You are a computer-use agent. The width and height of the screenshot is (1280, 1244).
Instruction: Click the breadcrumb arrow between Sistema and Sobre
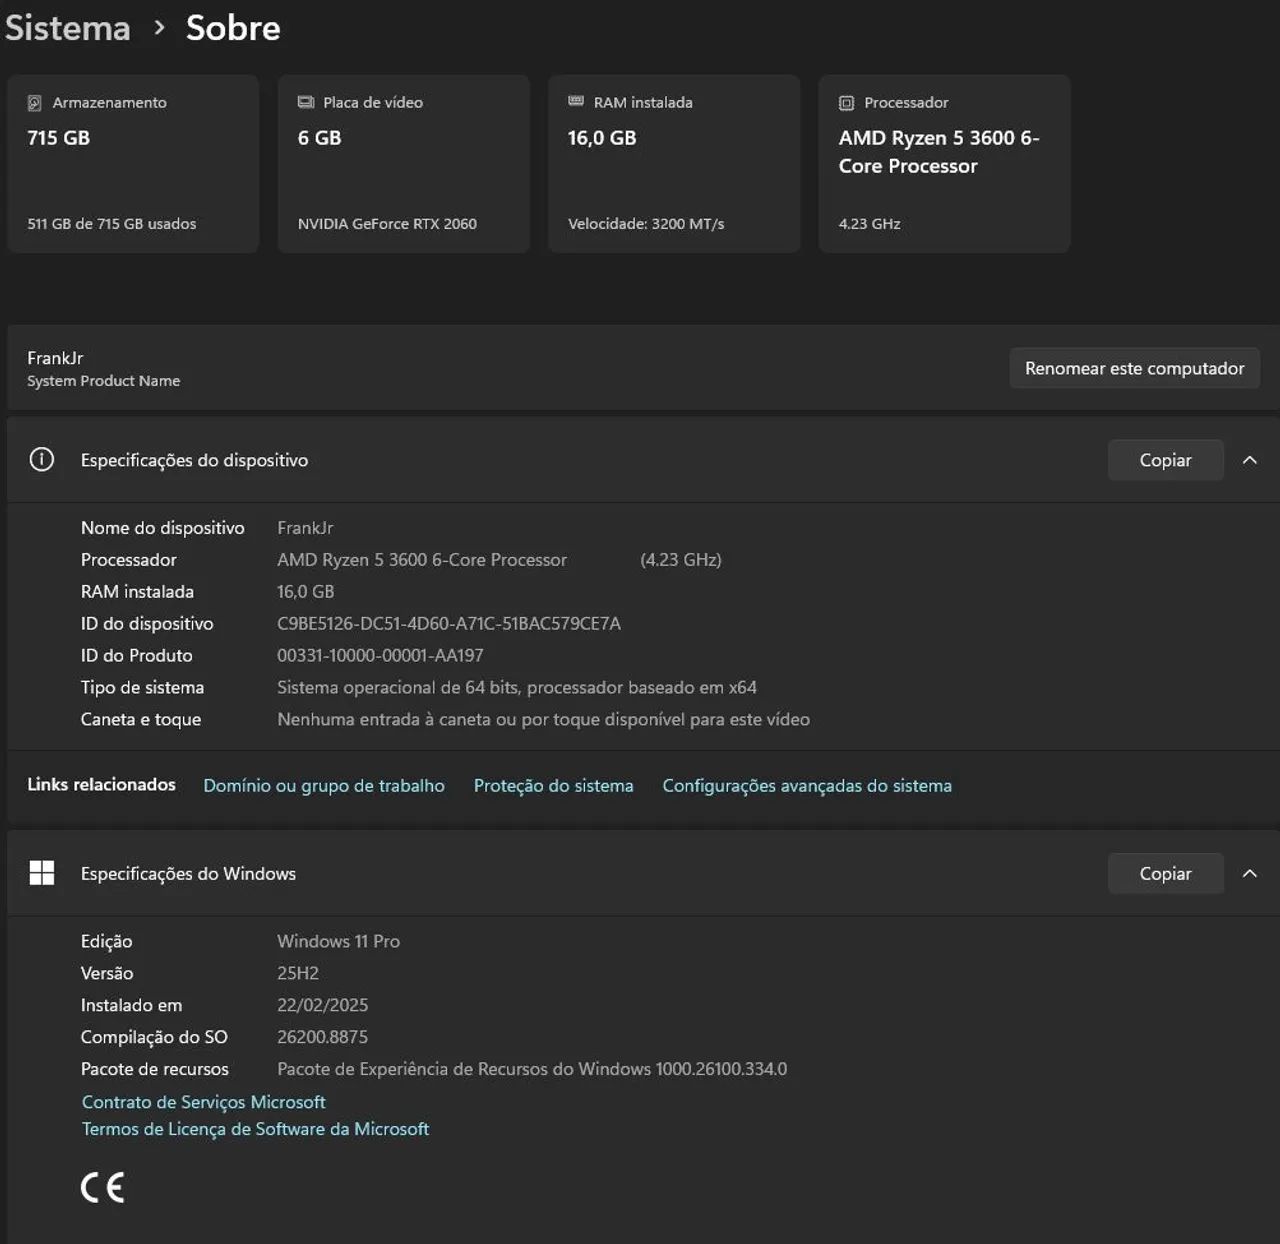click(x=159, y=28)
